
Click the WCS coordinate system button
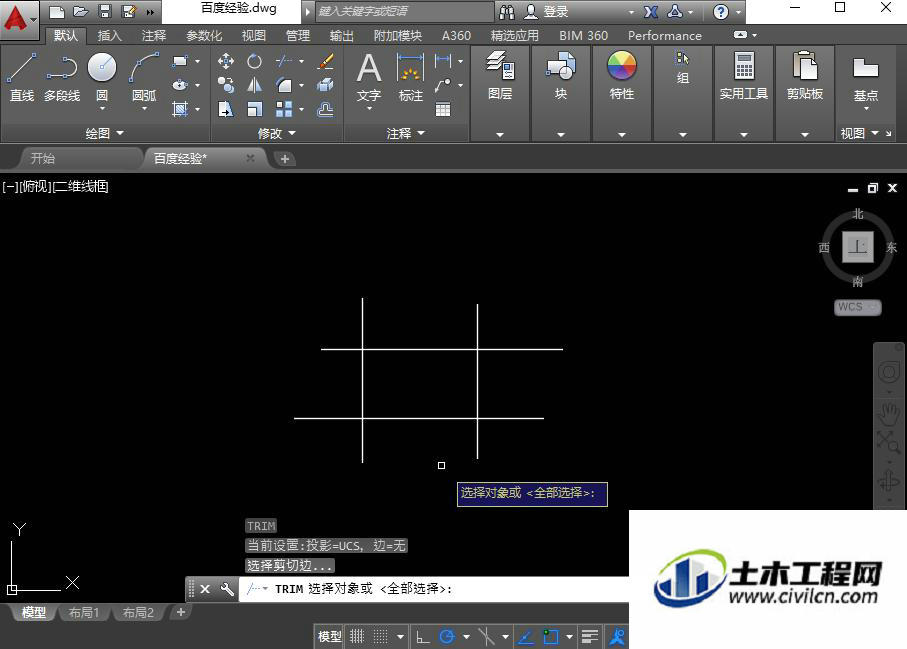point(857,307)
